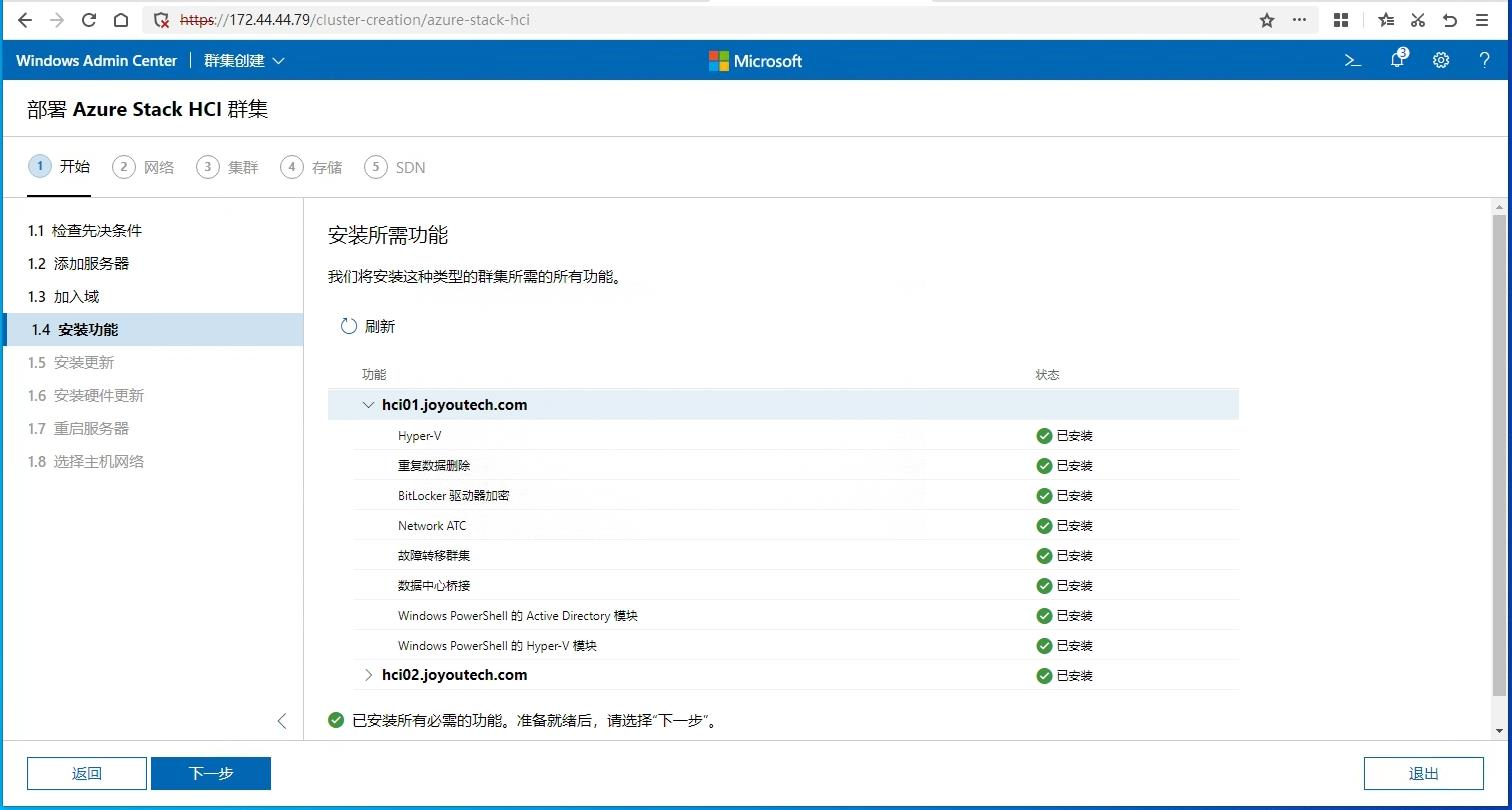This screenshot has width=1512, height=810.
Task: Select step 1.7 重启服务器
Action: click(x=153, y=429)
